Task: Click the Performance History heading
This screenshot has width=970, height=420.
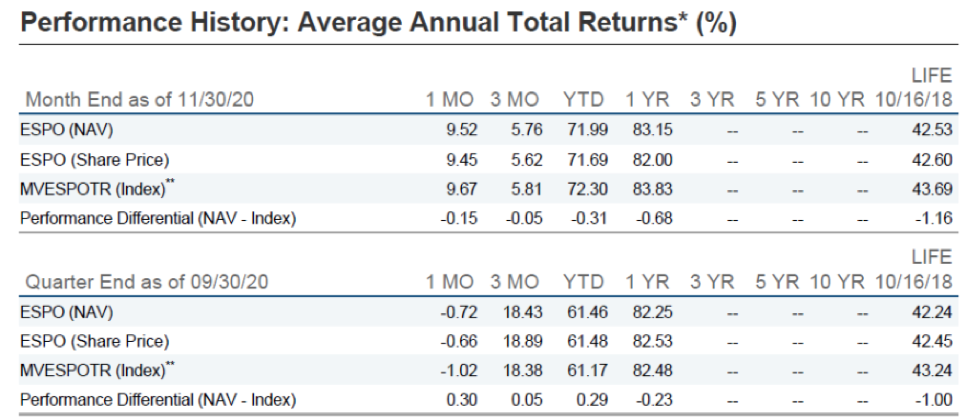Action: [378, 24]
